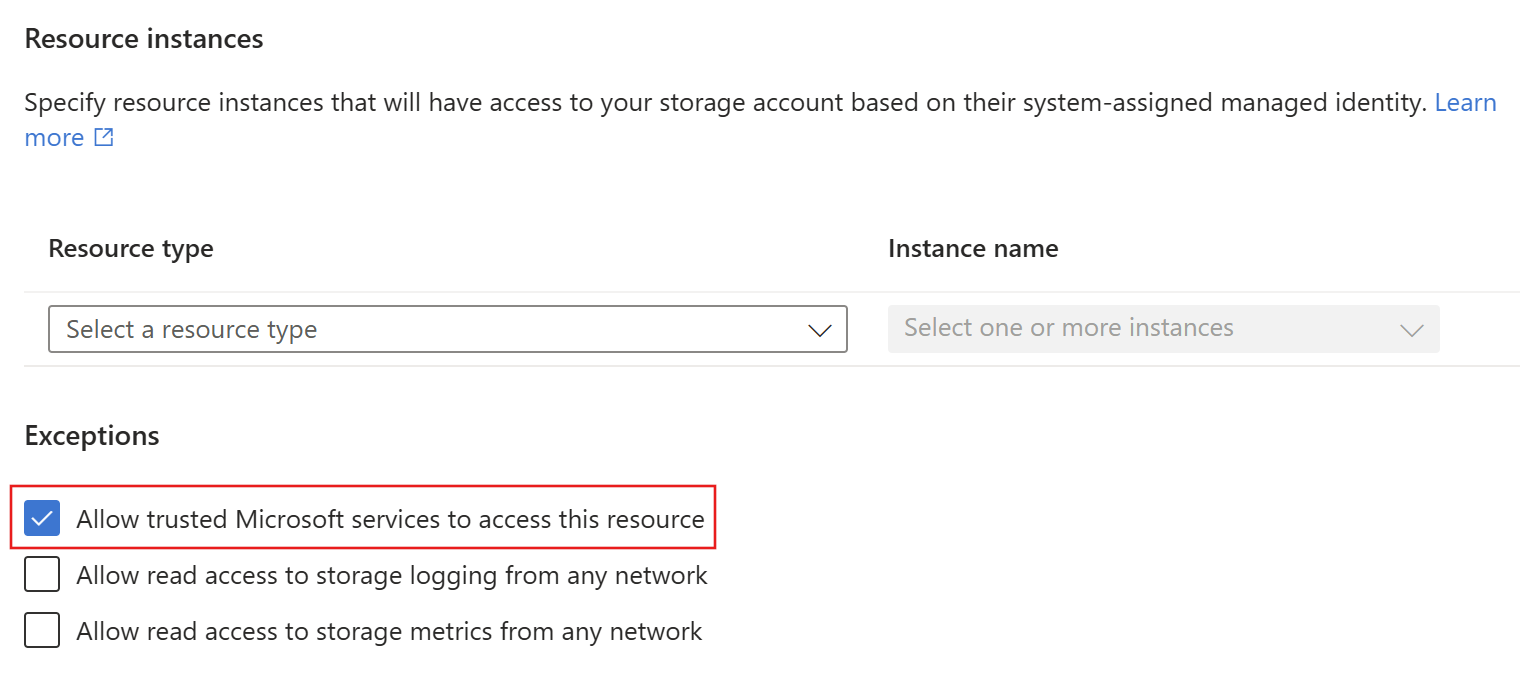Viewport: 1520px width, 677px height.
Task: Click the Resource type column header
Action: pos(130,248)
